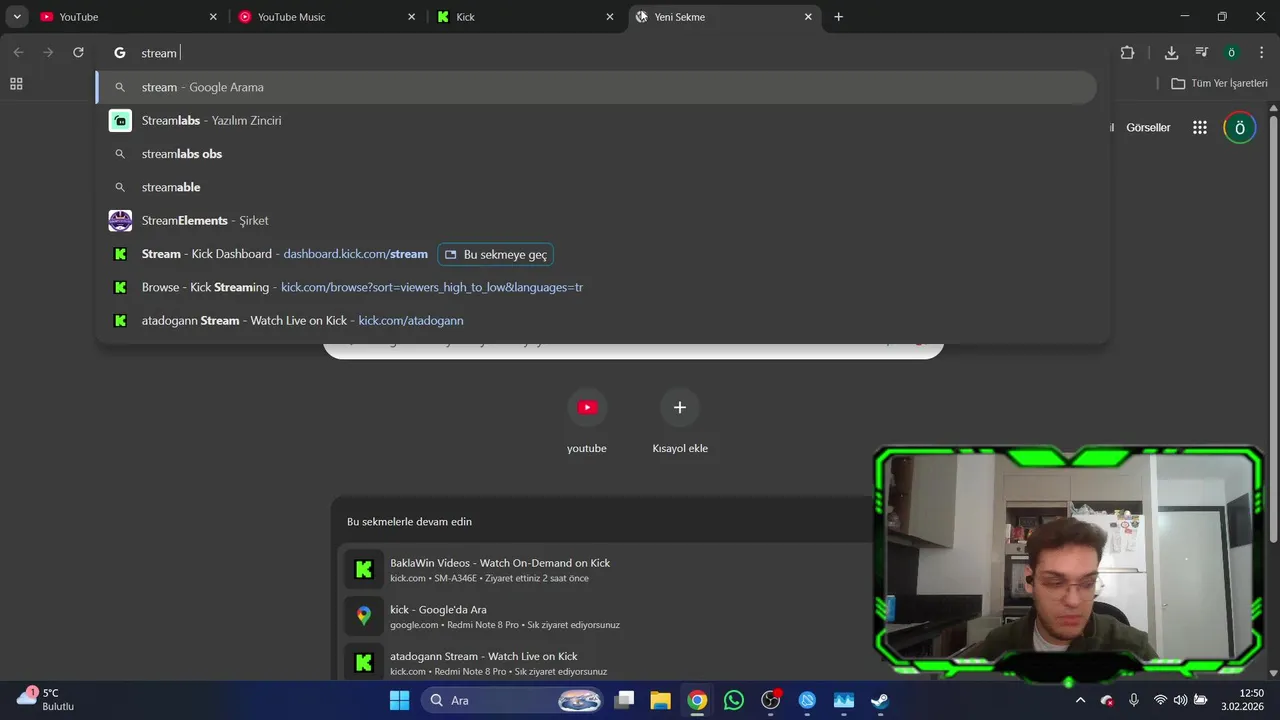Open File Explorer from taskbar
Image resolution: width=1280 pixels, height=720 pixels.
point(660,700)
